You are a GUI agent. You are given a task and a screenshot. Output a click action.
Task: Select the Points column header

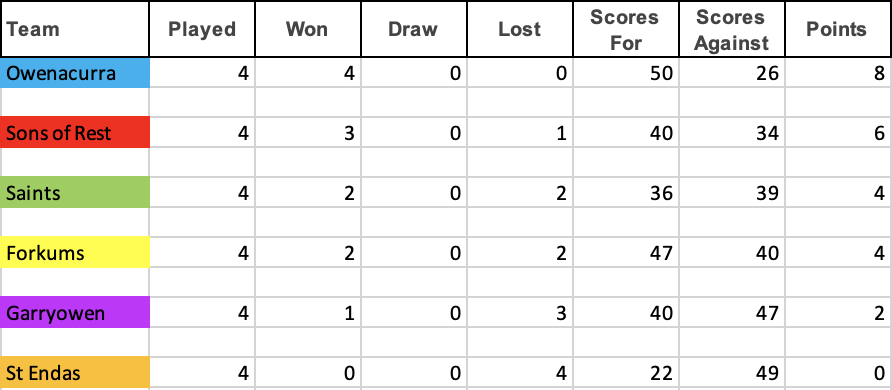click(838, 29)
